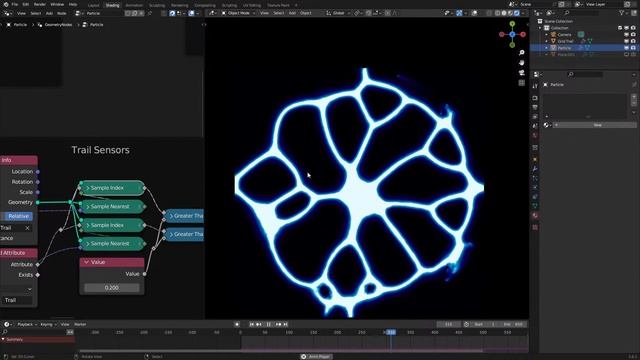
Task: Open the 3D viewport editor type dropdown
Action: point(212,13)
